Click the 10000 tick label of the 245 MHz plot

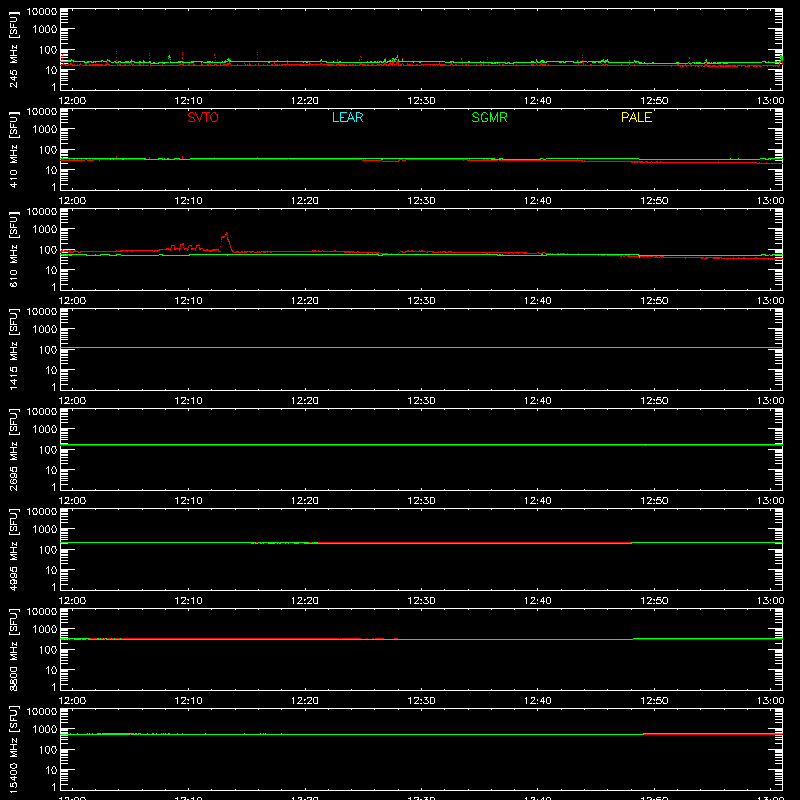tap(42, 12)
